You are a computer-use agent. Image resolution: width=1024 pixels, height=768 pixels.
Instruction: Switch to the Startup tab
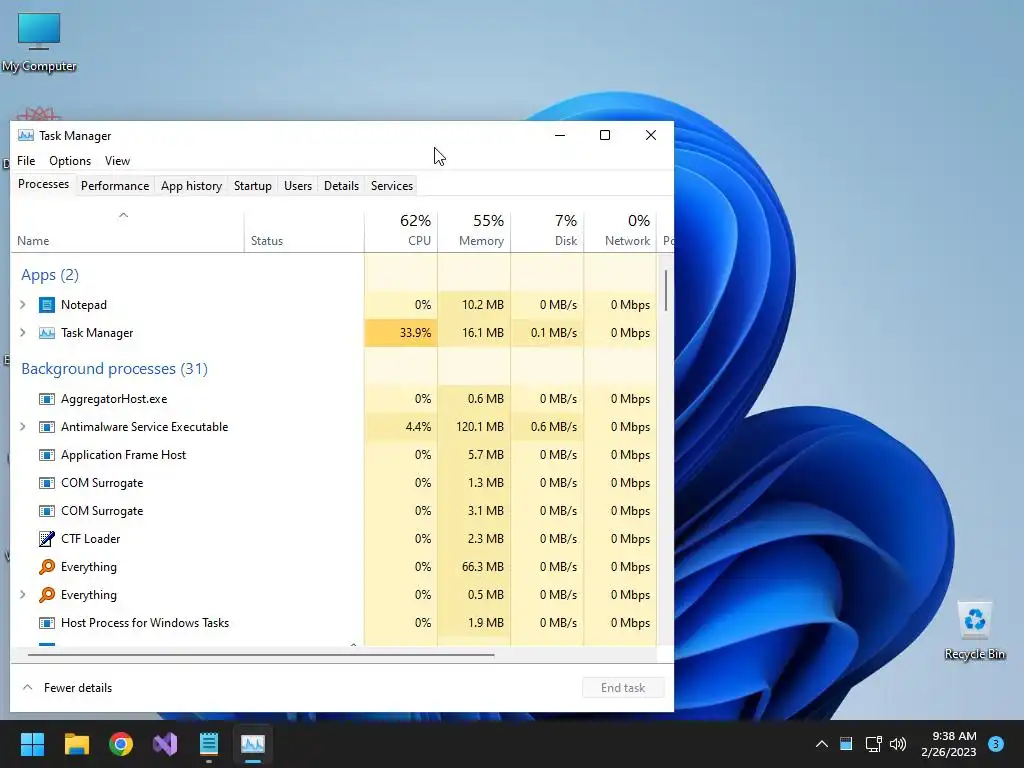pyautogui.click(x=253, y=186)
